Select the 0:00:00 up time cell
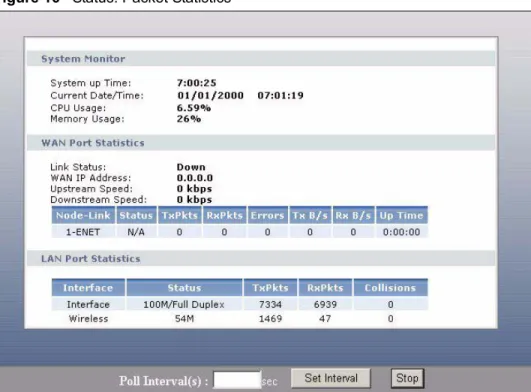Screen dimensions: 531x392 (402, 232)
